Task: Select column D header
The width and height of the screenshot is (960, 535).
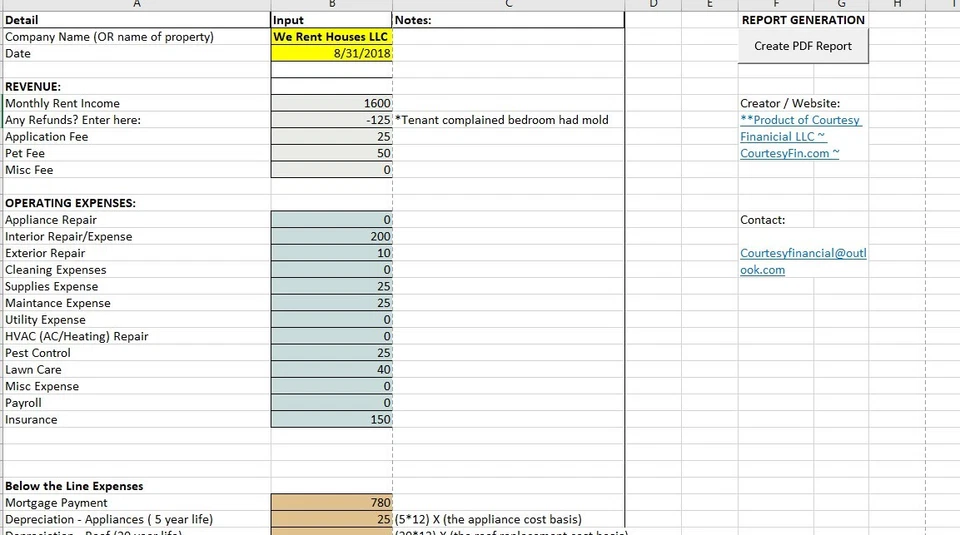Action: pyautogui.click(x=653, y=4)
